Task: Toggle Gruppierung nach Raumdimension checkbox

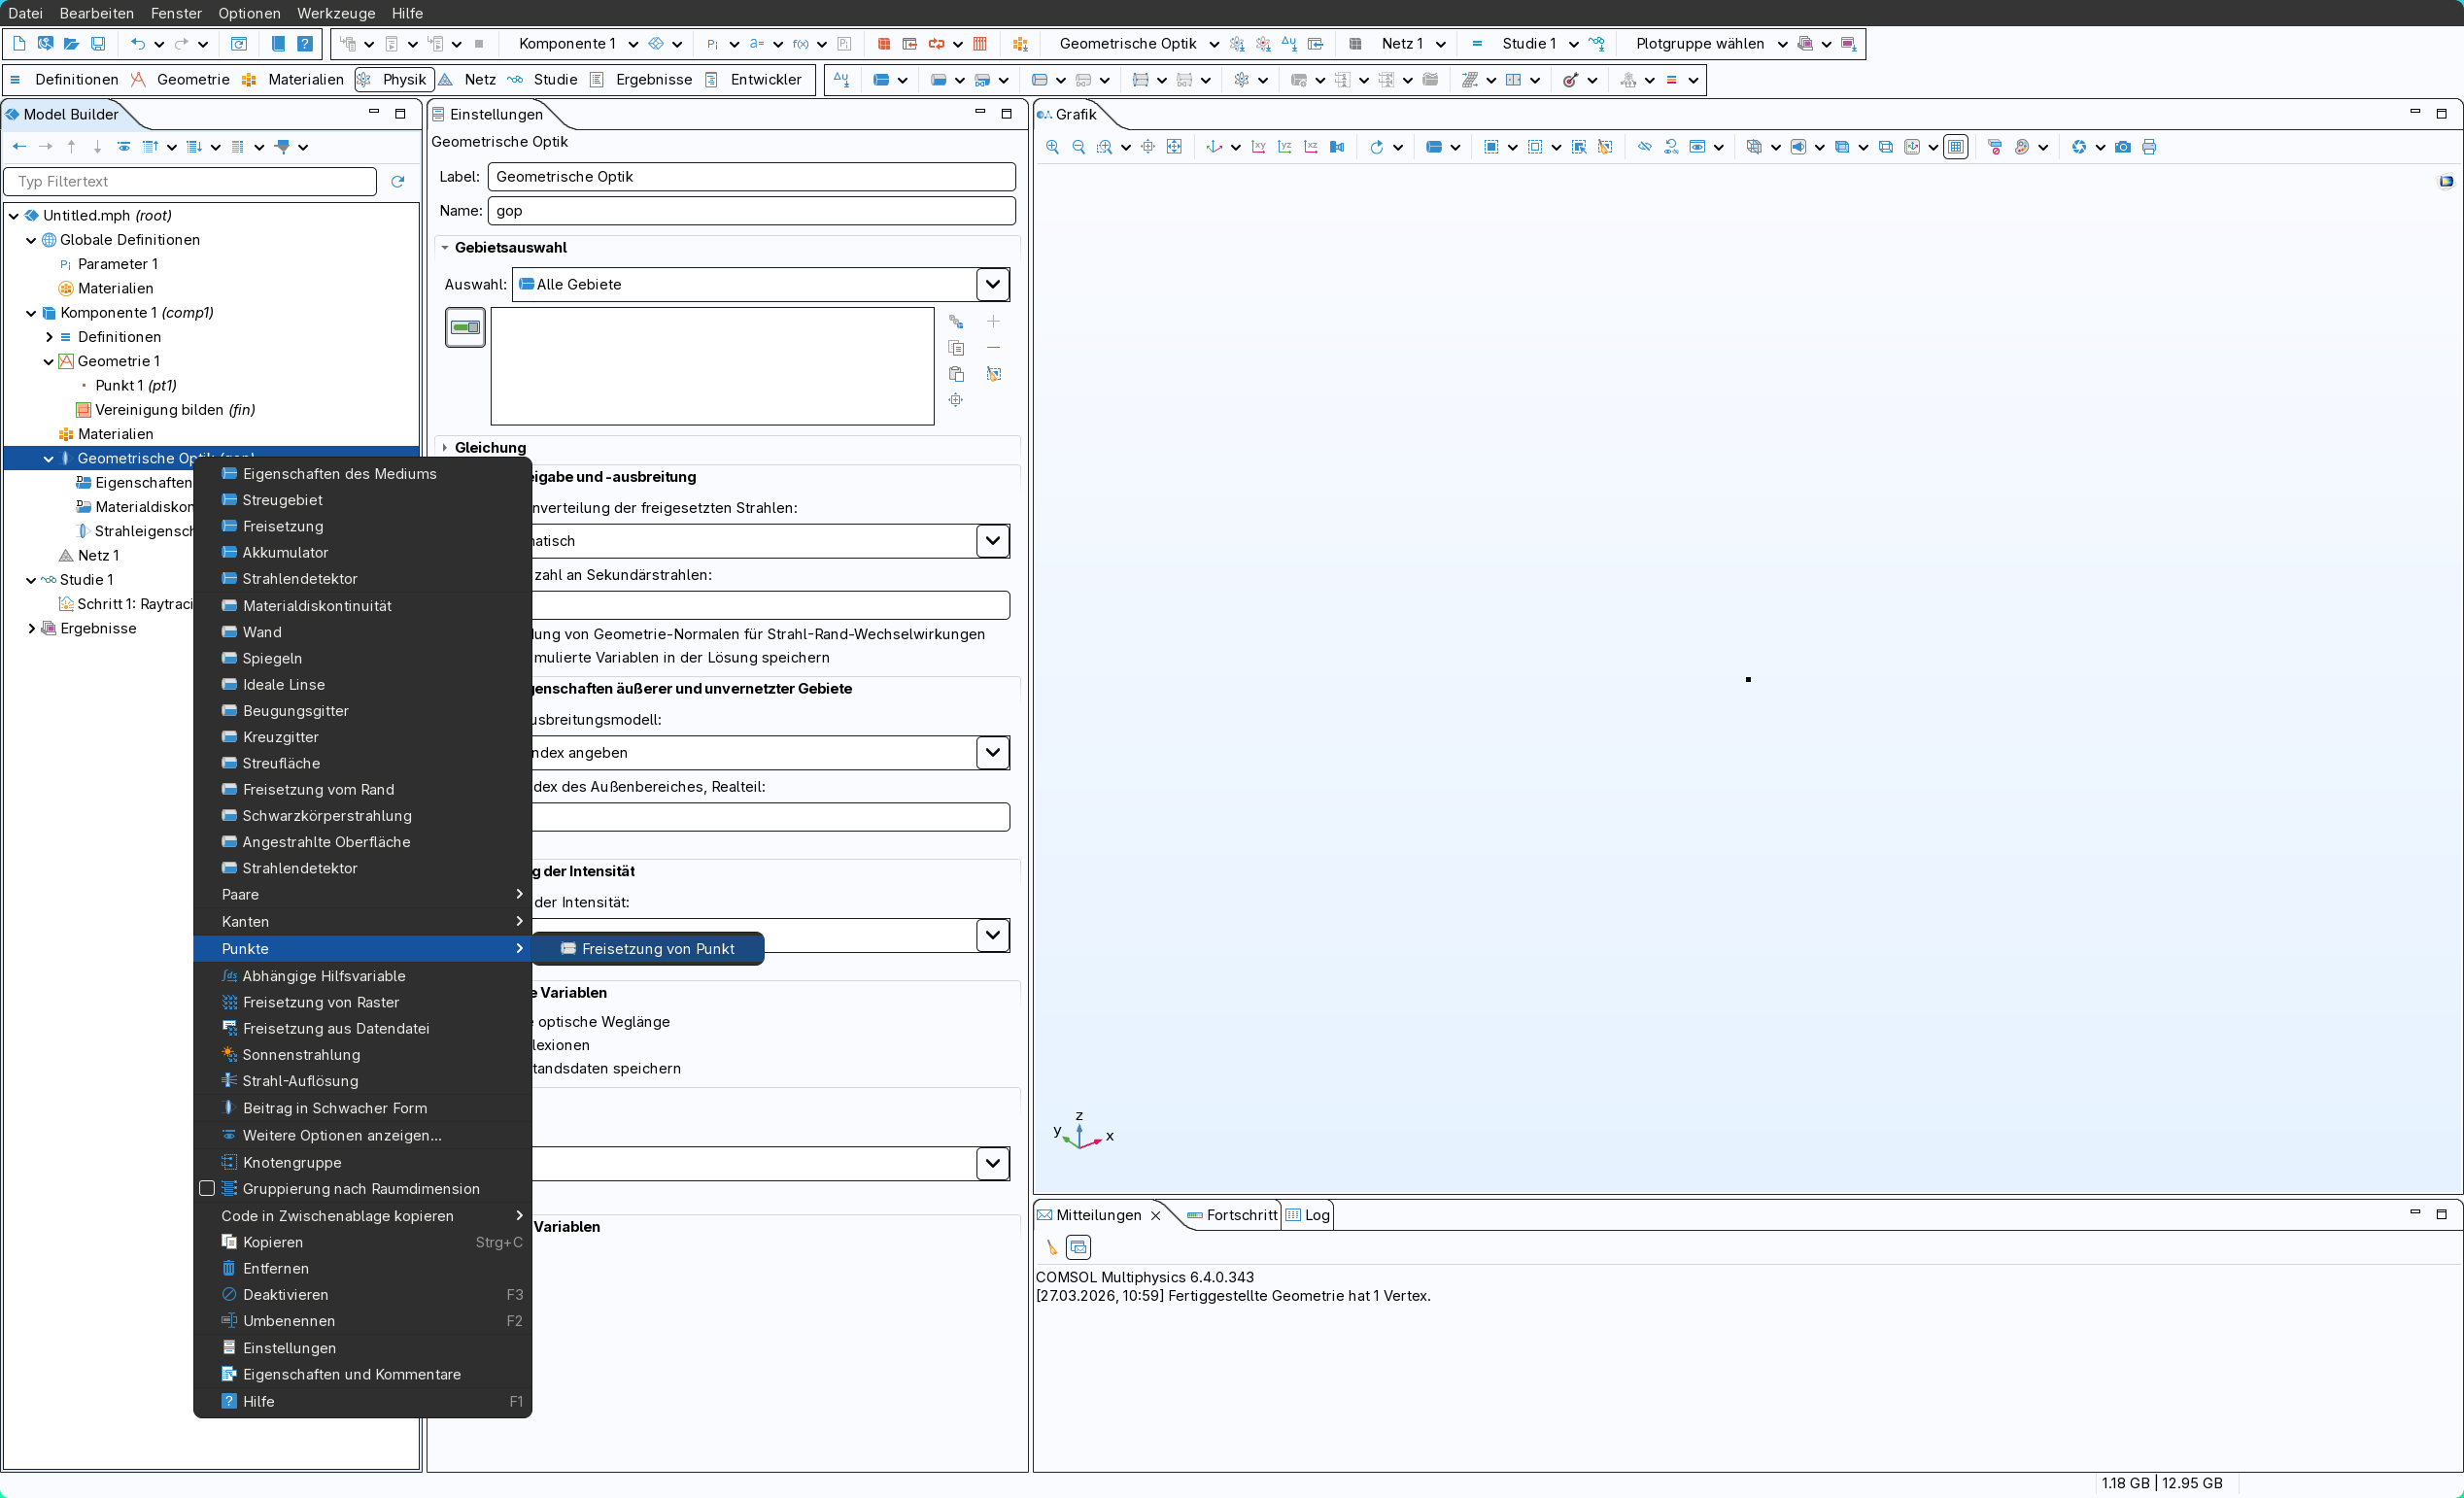Action: point(207,1188)
